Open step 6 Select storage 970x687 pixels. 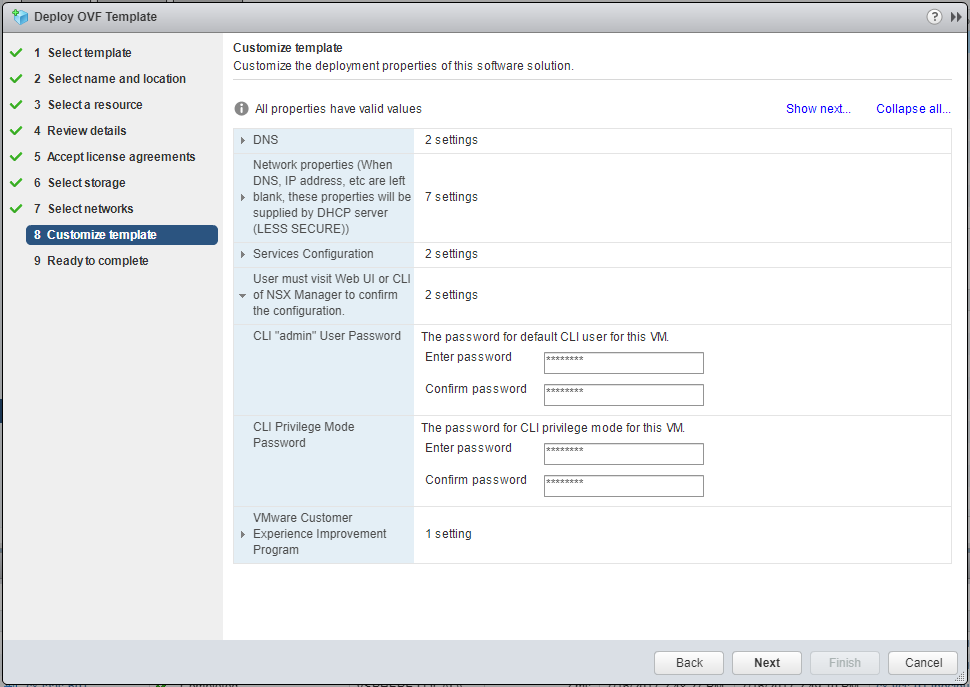pyautogui.click(x=86, y=183)
